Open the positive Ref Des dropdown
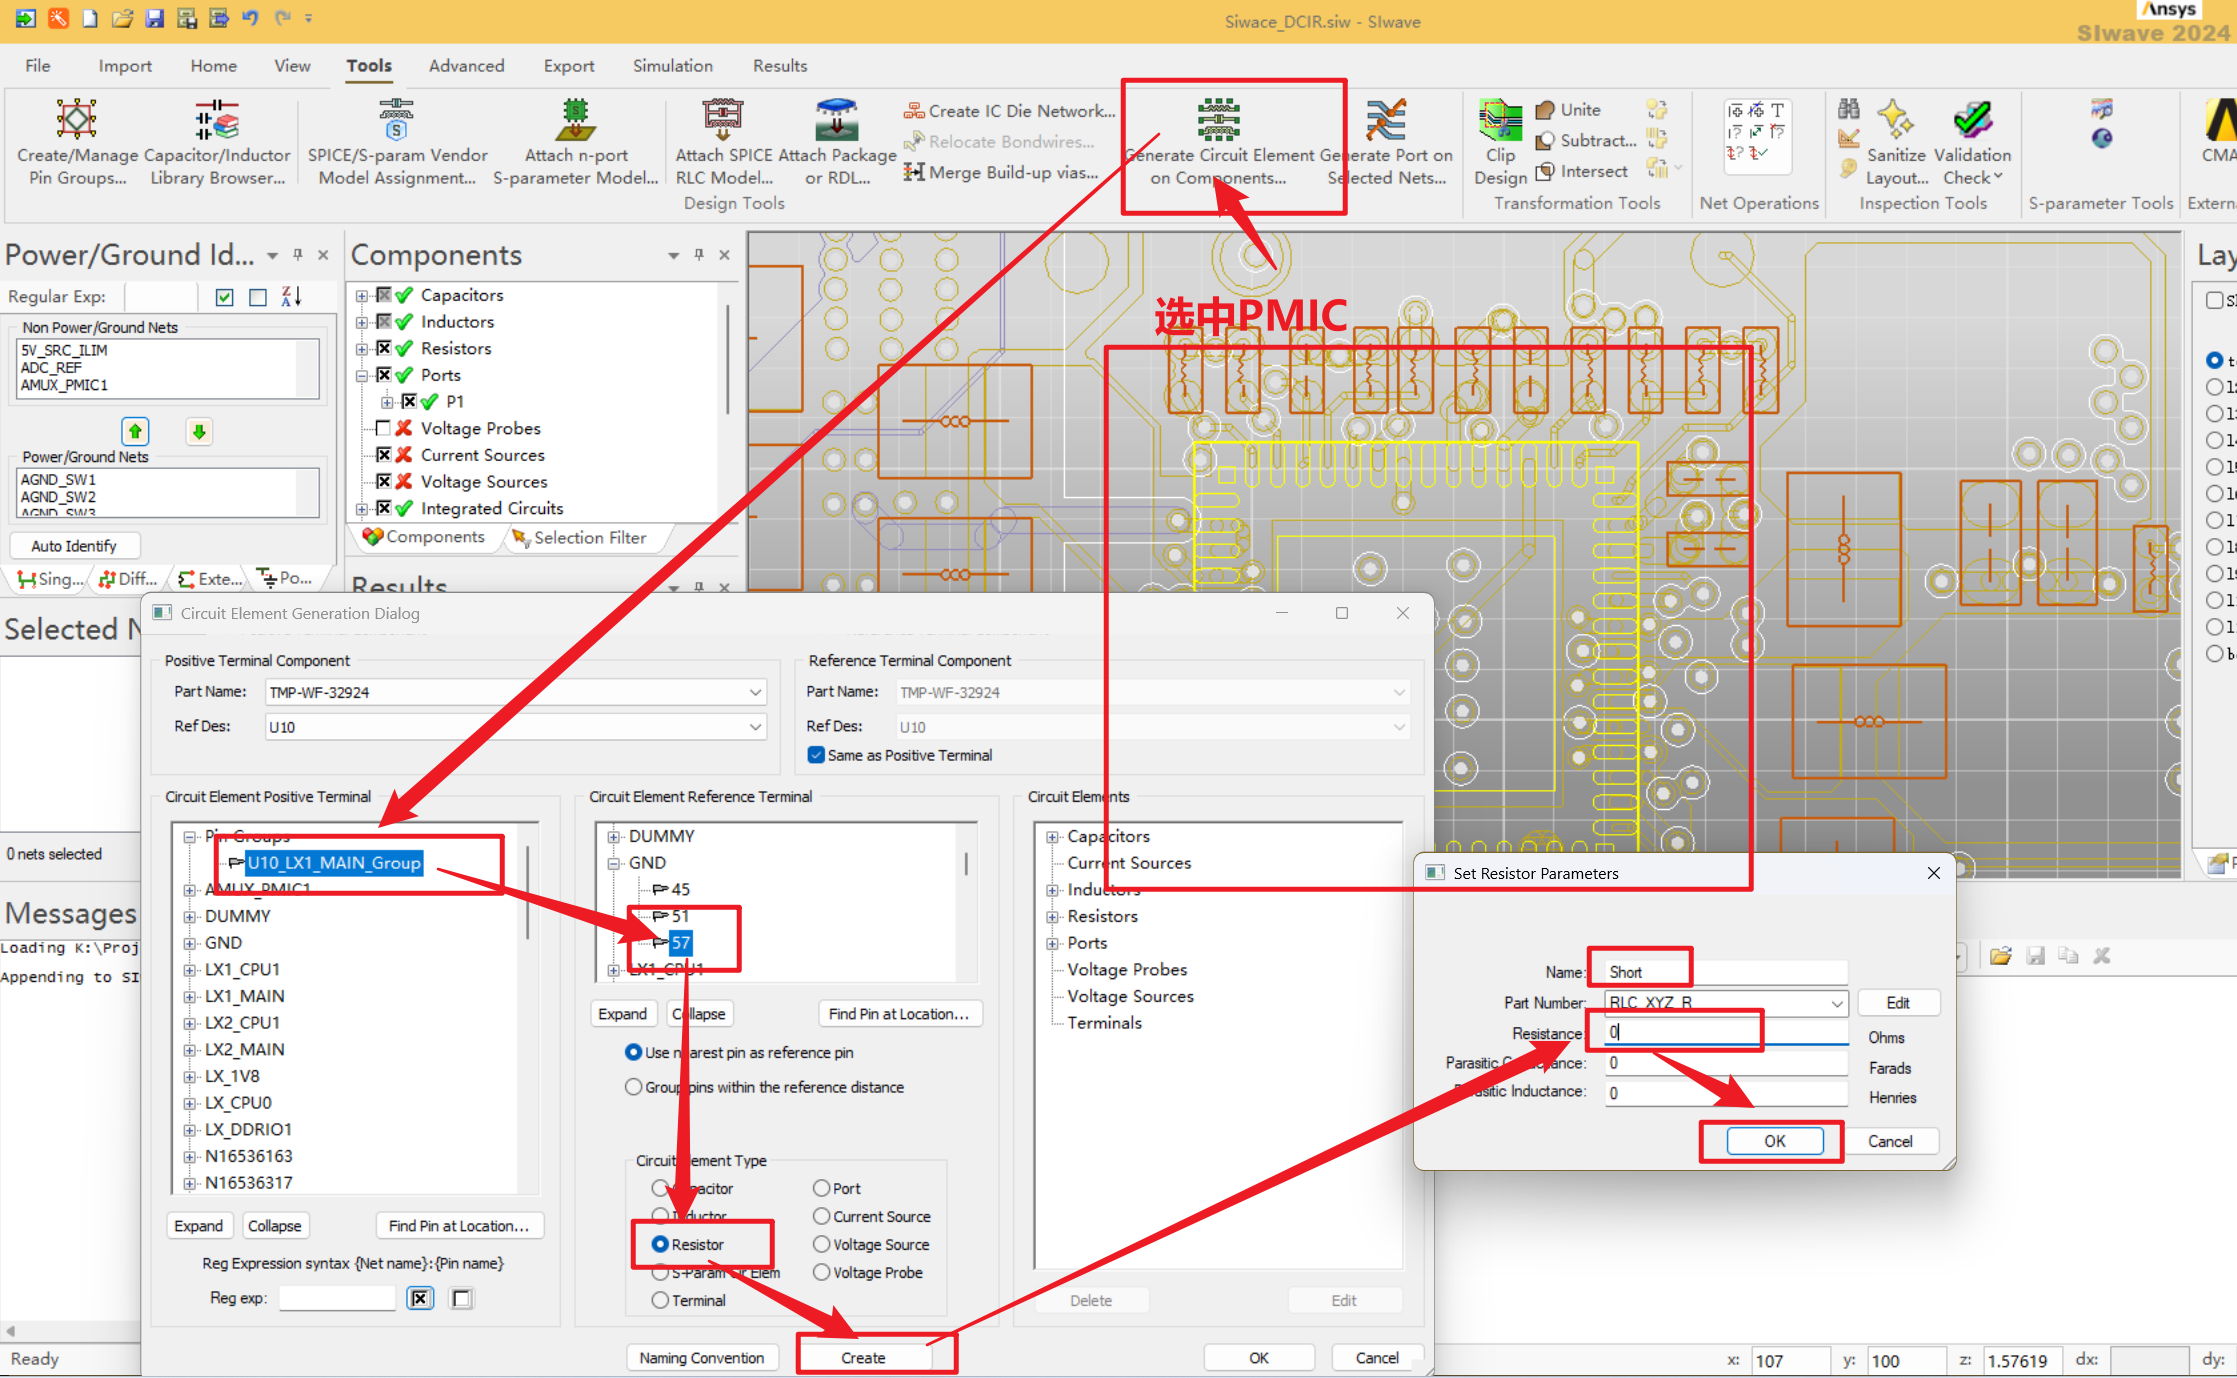The height and width of the screenshot is (1378, 2237). [x=755, y=727]
